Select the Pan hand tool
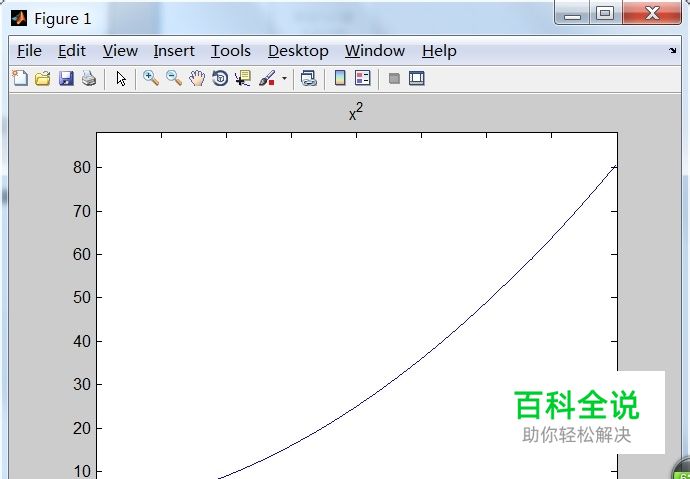Image resolution: width=690 pixels, height=479 pixels. point(197,79)
